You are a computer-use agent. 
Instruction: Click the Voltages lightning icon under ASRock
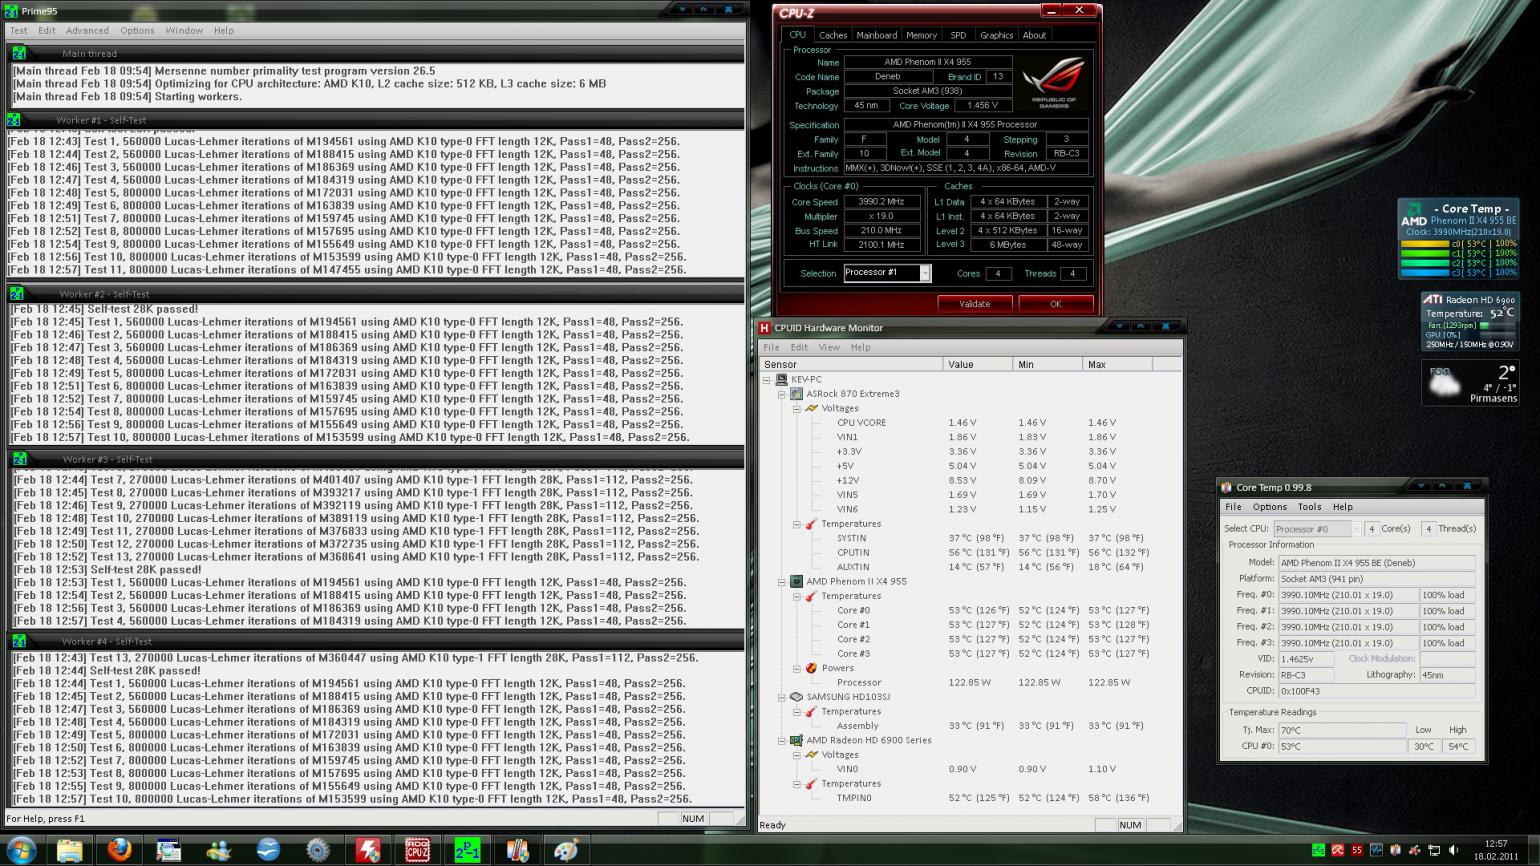pos(811,408)
